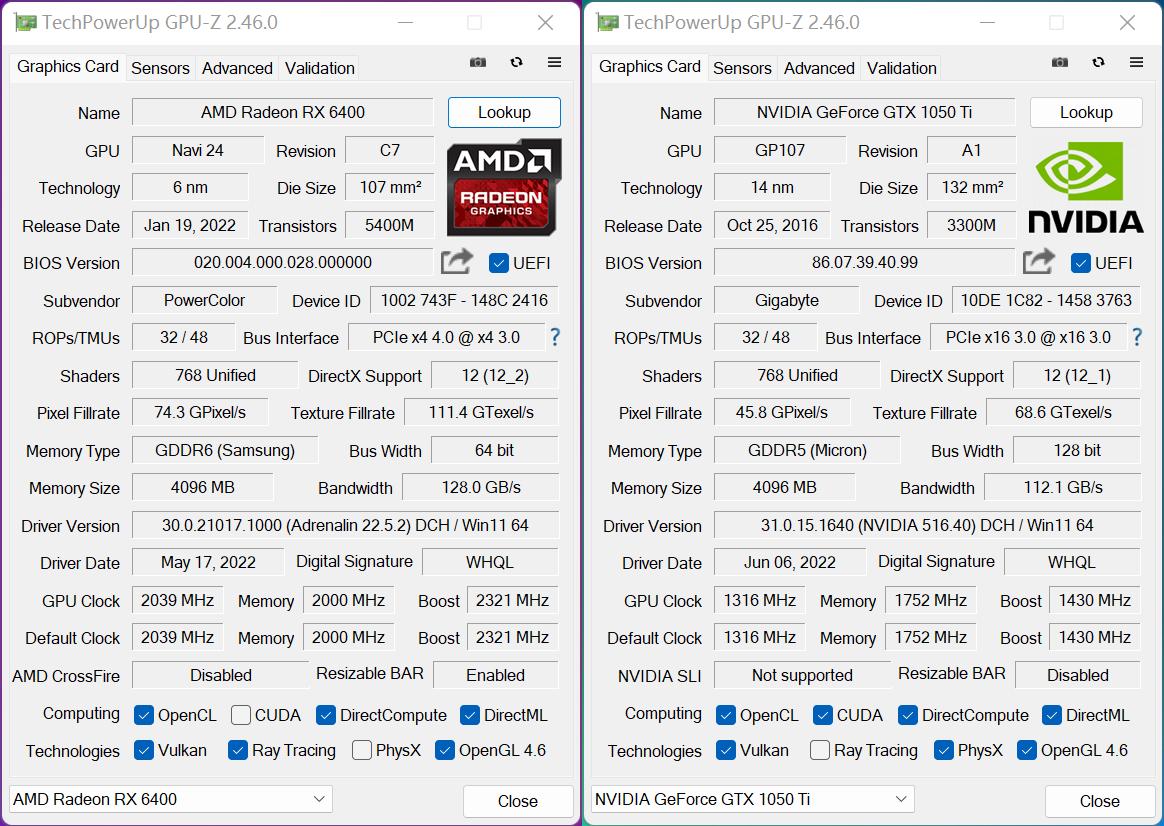Screen dimensions: 1164x826
Task: Take a screenshot using the camera icon
Action: pos(477,62)
